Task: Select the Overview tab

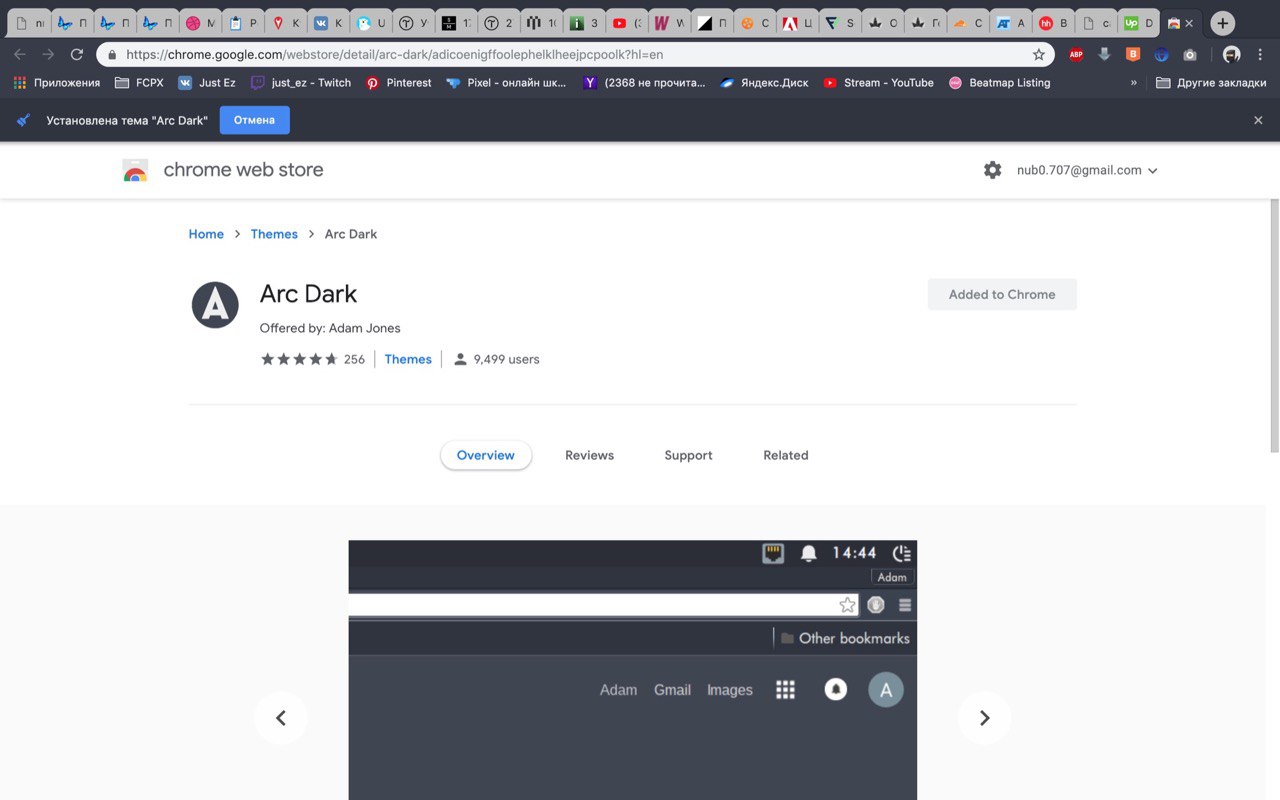Action: (486, 455)
